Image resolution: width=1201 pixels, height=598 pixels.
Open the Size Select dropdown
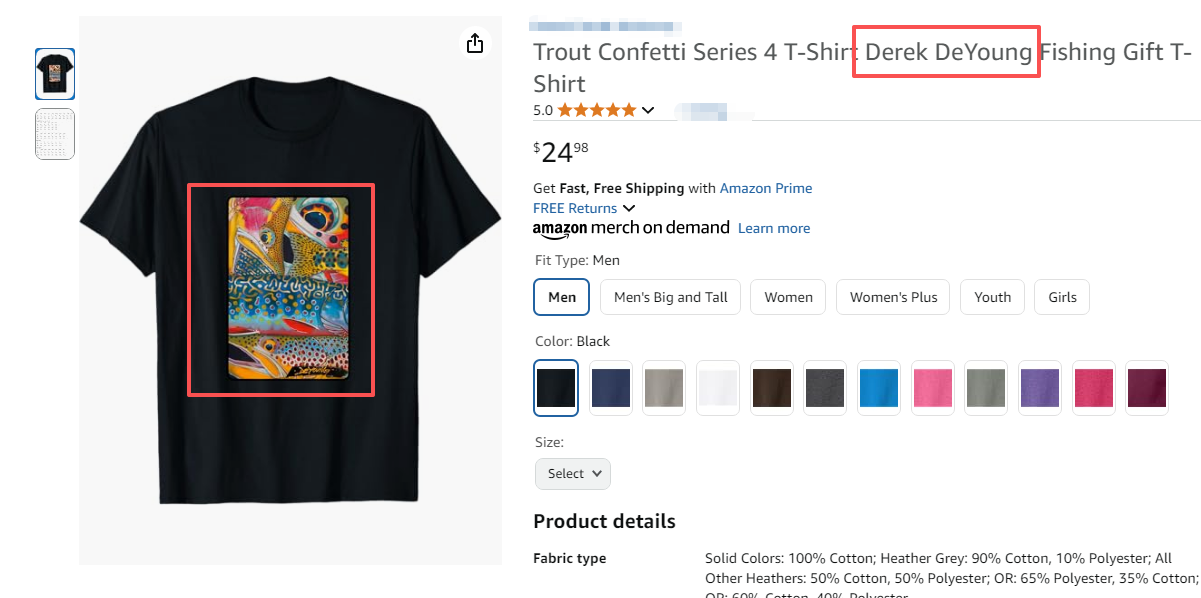(x=573, y=473)
